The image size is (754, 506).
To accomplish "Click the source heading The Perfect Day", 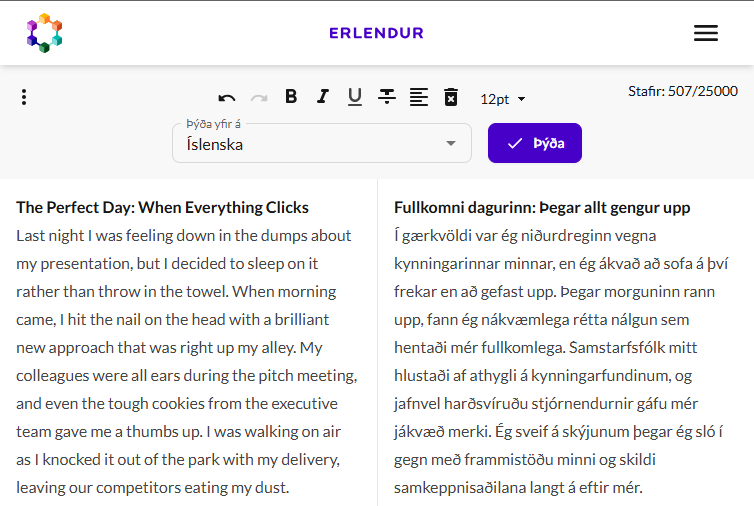I will pos(163,207).
